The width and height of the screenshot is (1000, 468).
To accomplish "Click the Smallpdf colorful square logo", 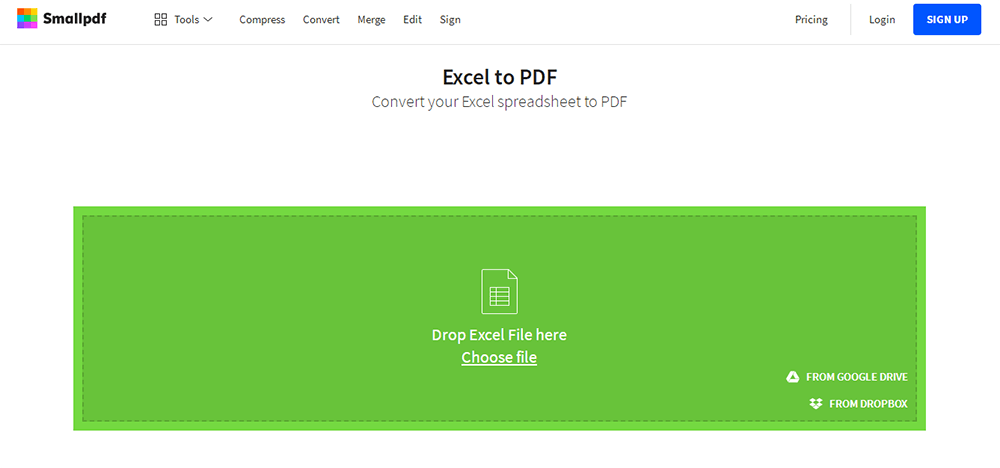I will [x=28, y=19].
